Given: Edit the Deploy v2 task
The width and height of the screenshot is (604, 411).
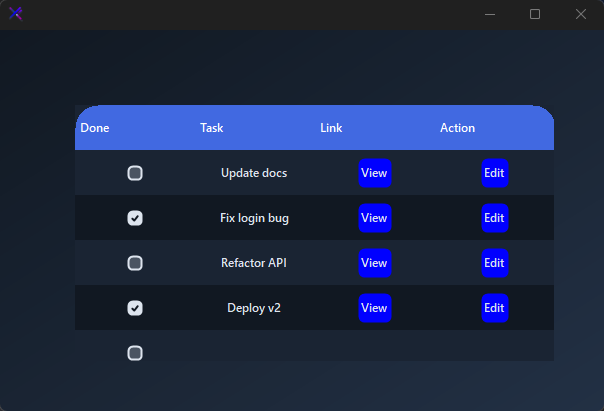Looking at the screenshot, I should click(x=495, y=308).
